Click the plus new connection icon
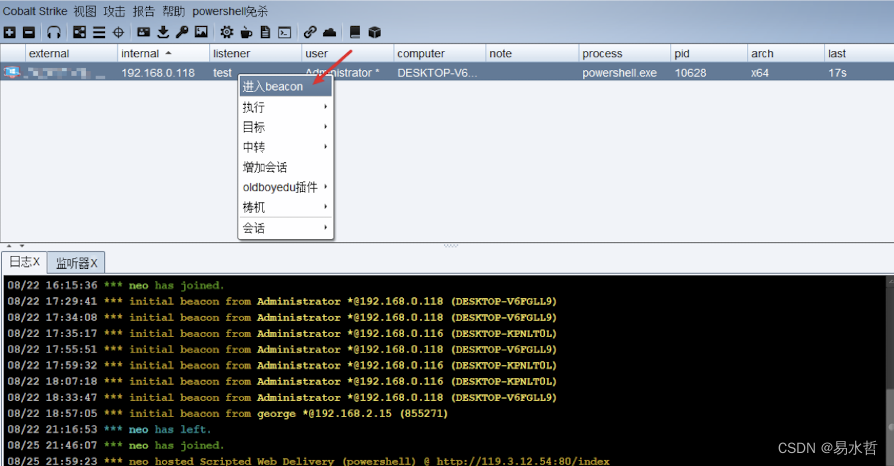The width and height of the screenshot is (894, 466). 10,33
